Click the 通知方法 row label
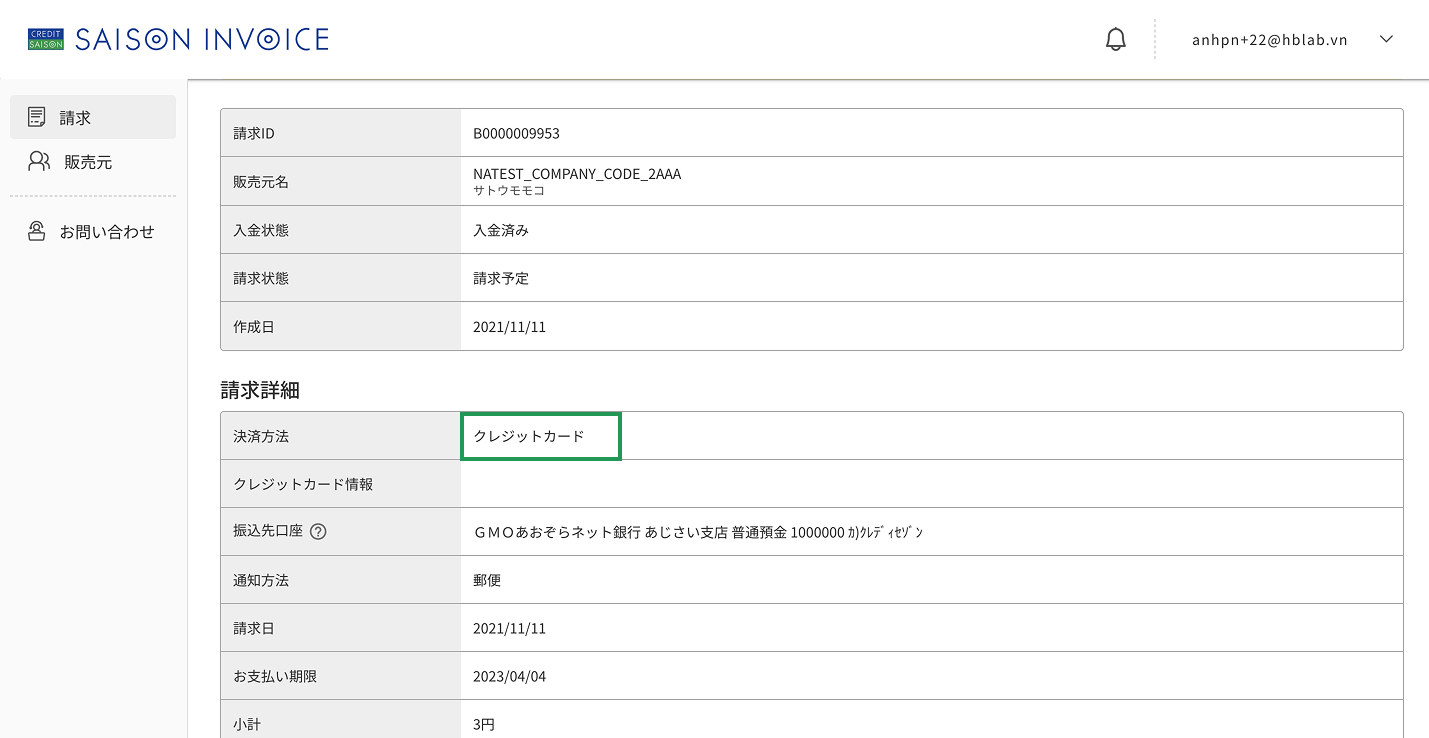The image size is (1429, 738). pyautogui.click(x=261, y=580)
